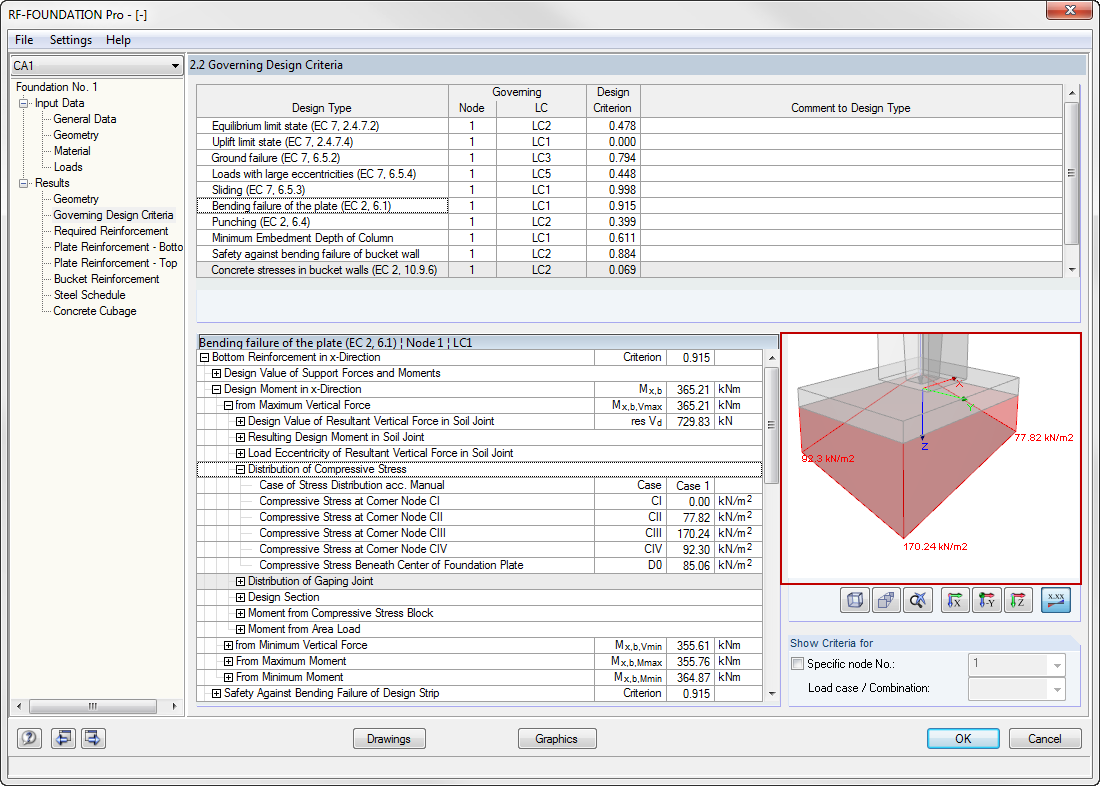Open the Specific node number dropdown
Image resolution: width=1100 pixels, height=786 pixels.
(x=1057, y=664)
